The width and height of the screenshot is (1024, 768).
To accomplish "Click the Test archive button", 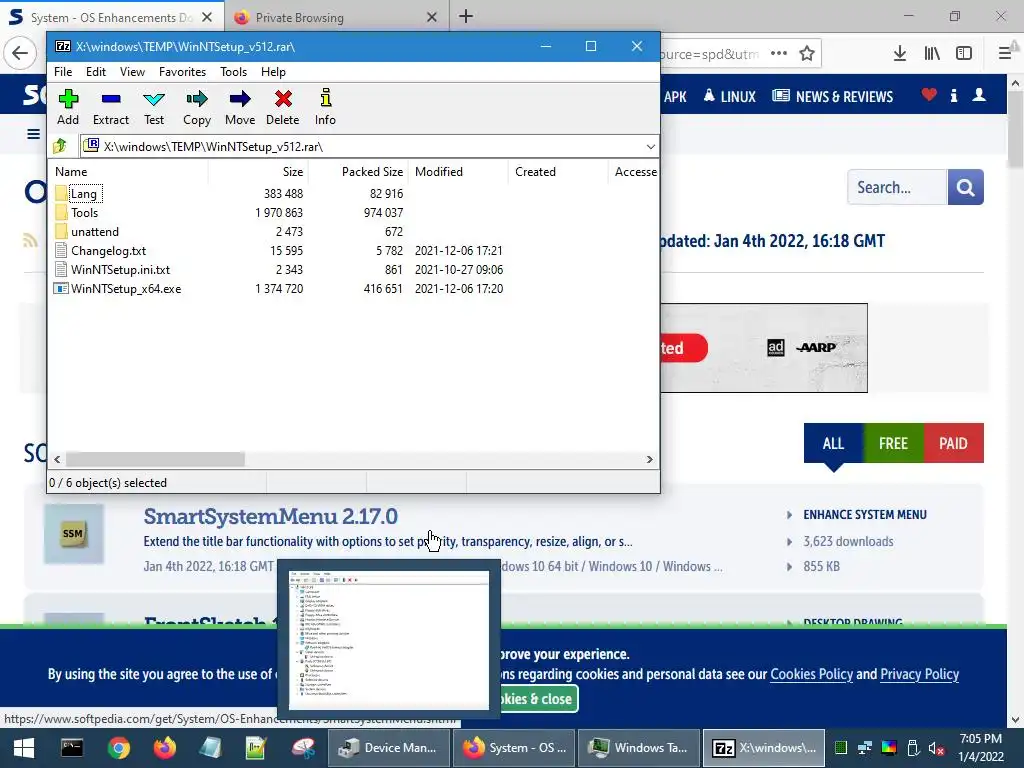I will 154,107.
